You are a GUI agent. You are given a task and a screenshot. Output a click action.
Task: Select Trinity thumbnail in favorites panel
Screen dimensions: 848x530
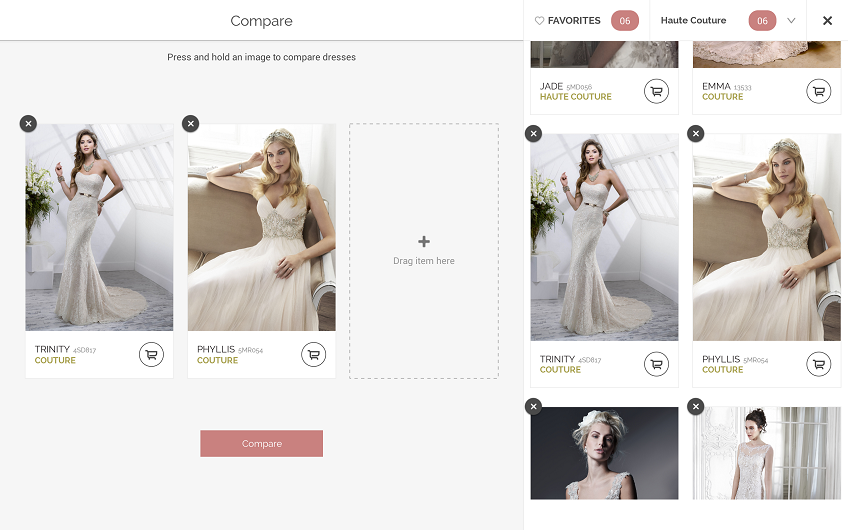coord(605,237)
